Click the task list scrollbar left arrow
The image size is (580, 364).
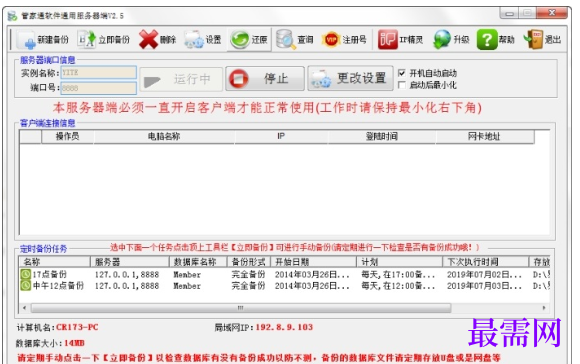[24, 308]
